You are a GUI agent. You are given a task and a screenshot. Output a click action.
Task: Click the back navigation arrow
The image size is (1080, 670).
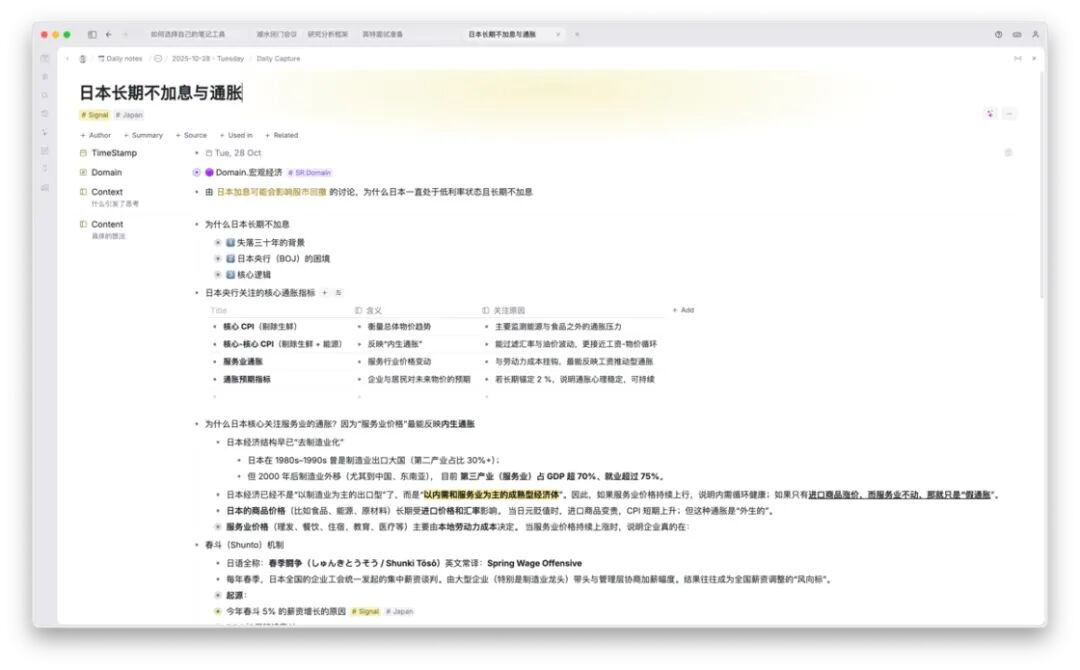coord(108,34)
